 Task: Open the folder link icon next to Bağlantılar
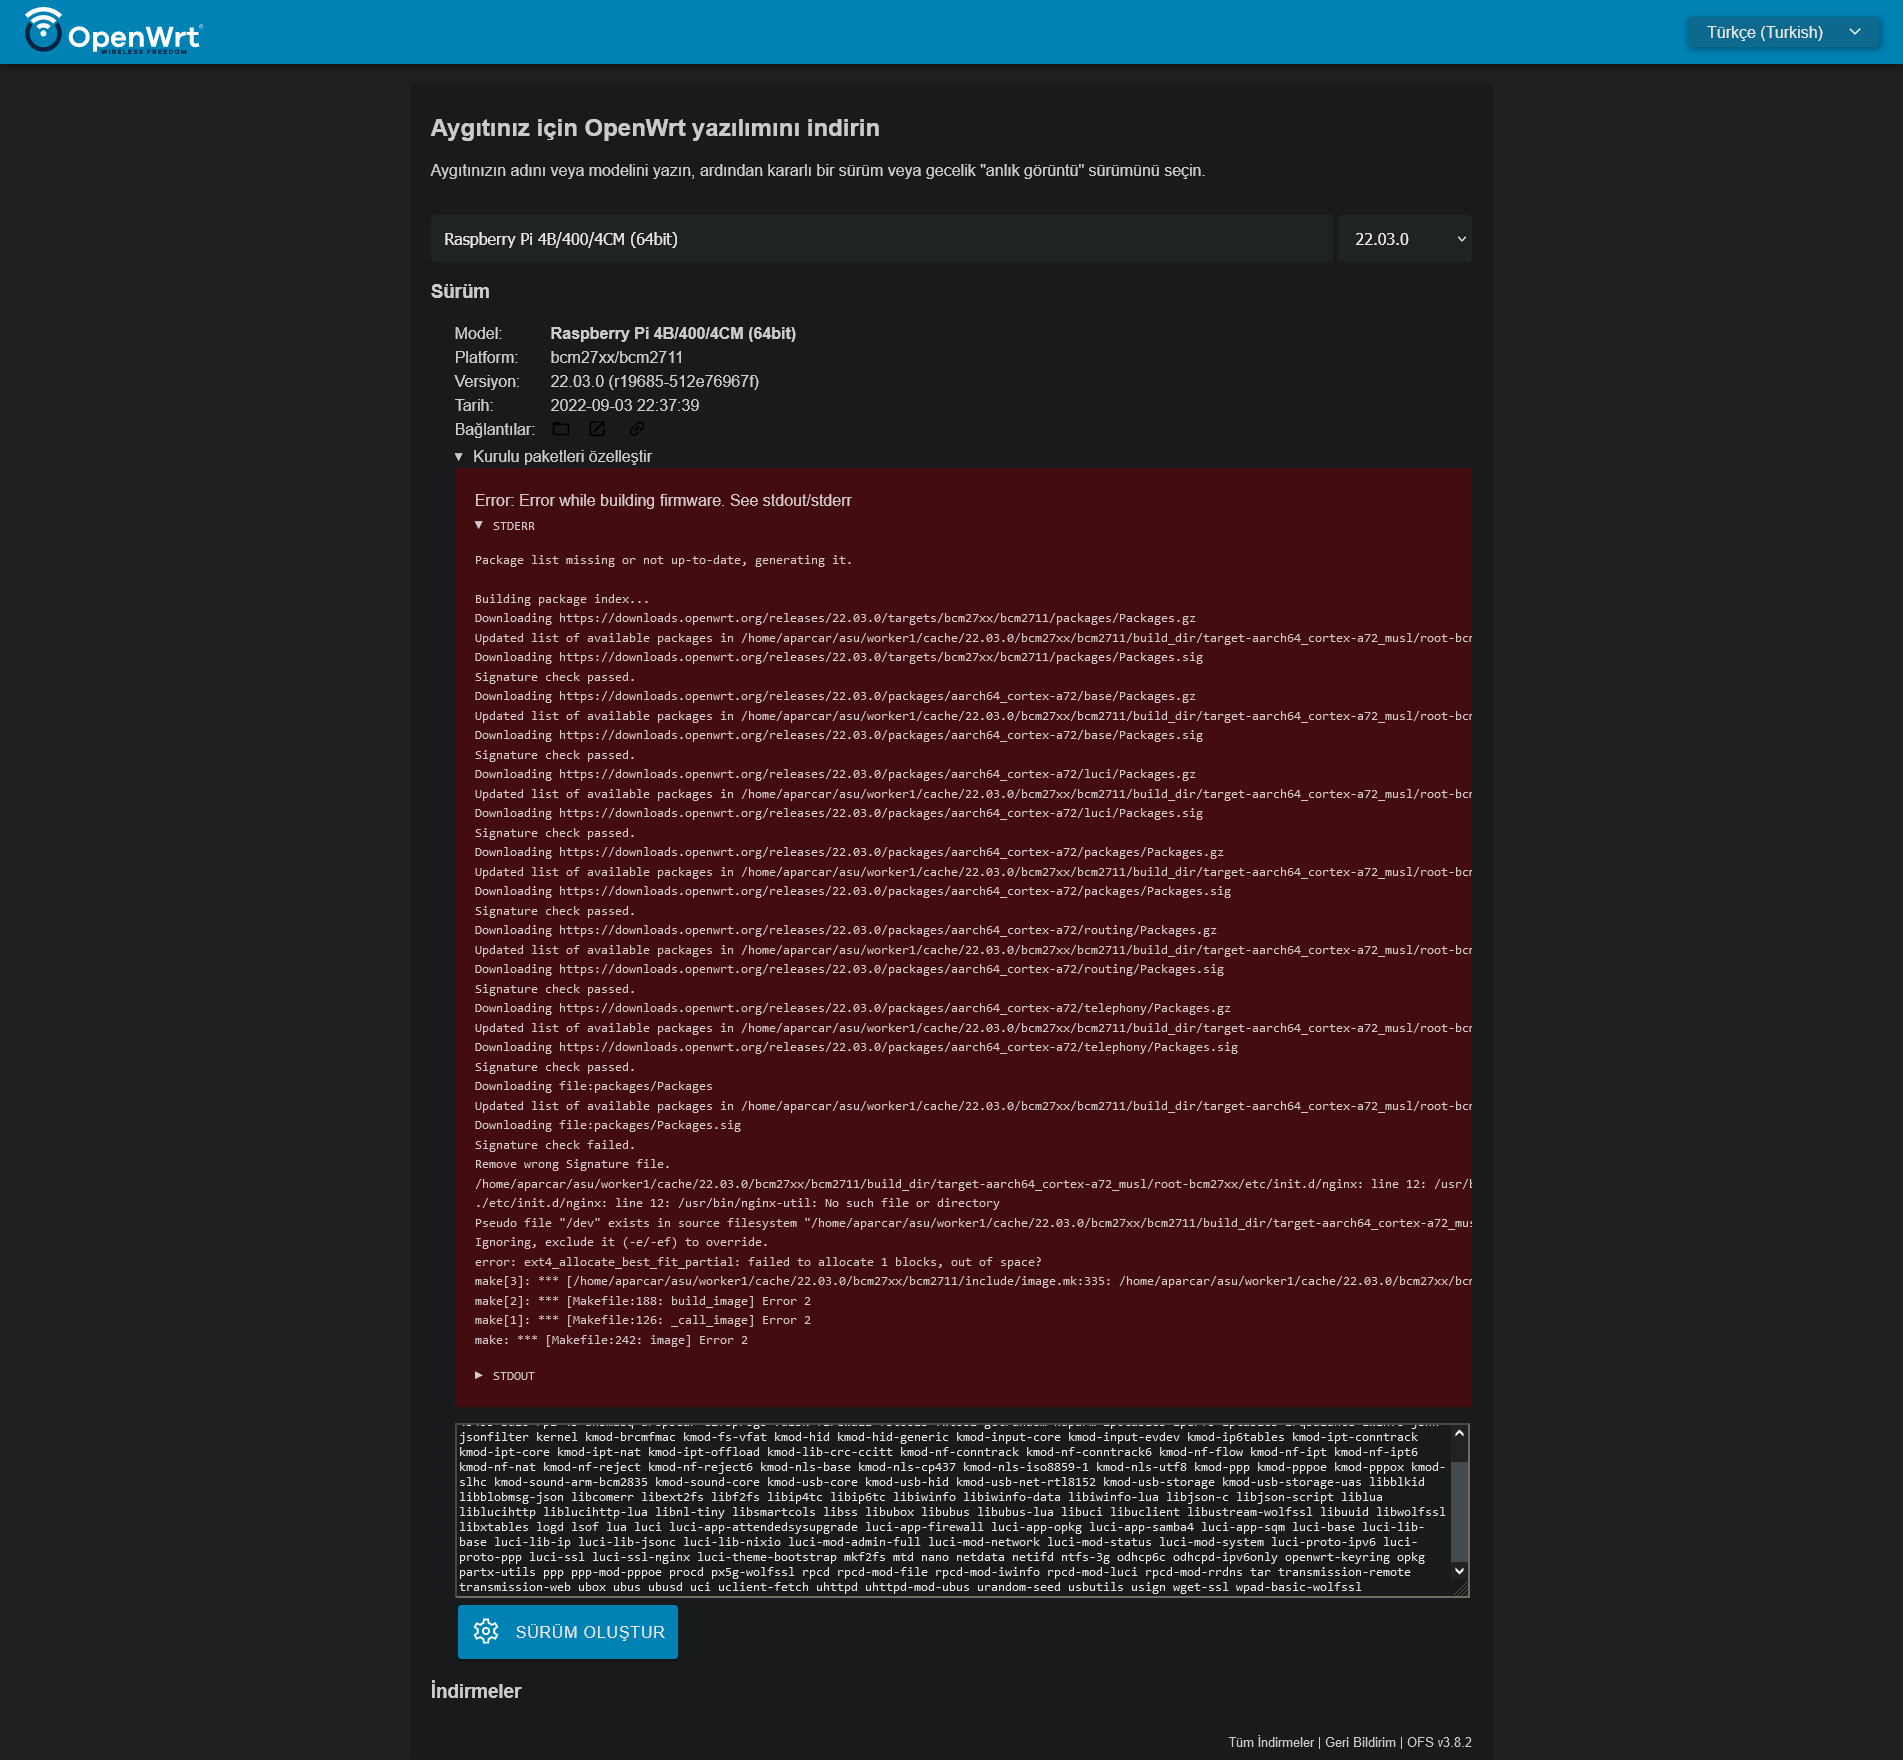(561, 429)
